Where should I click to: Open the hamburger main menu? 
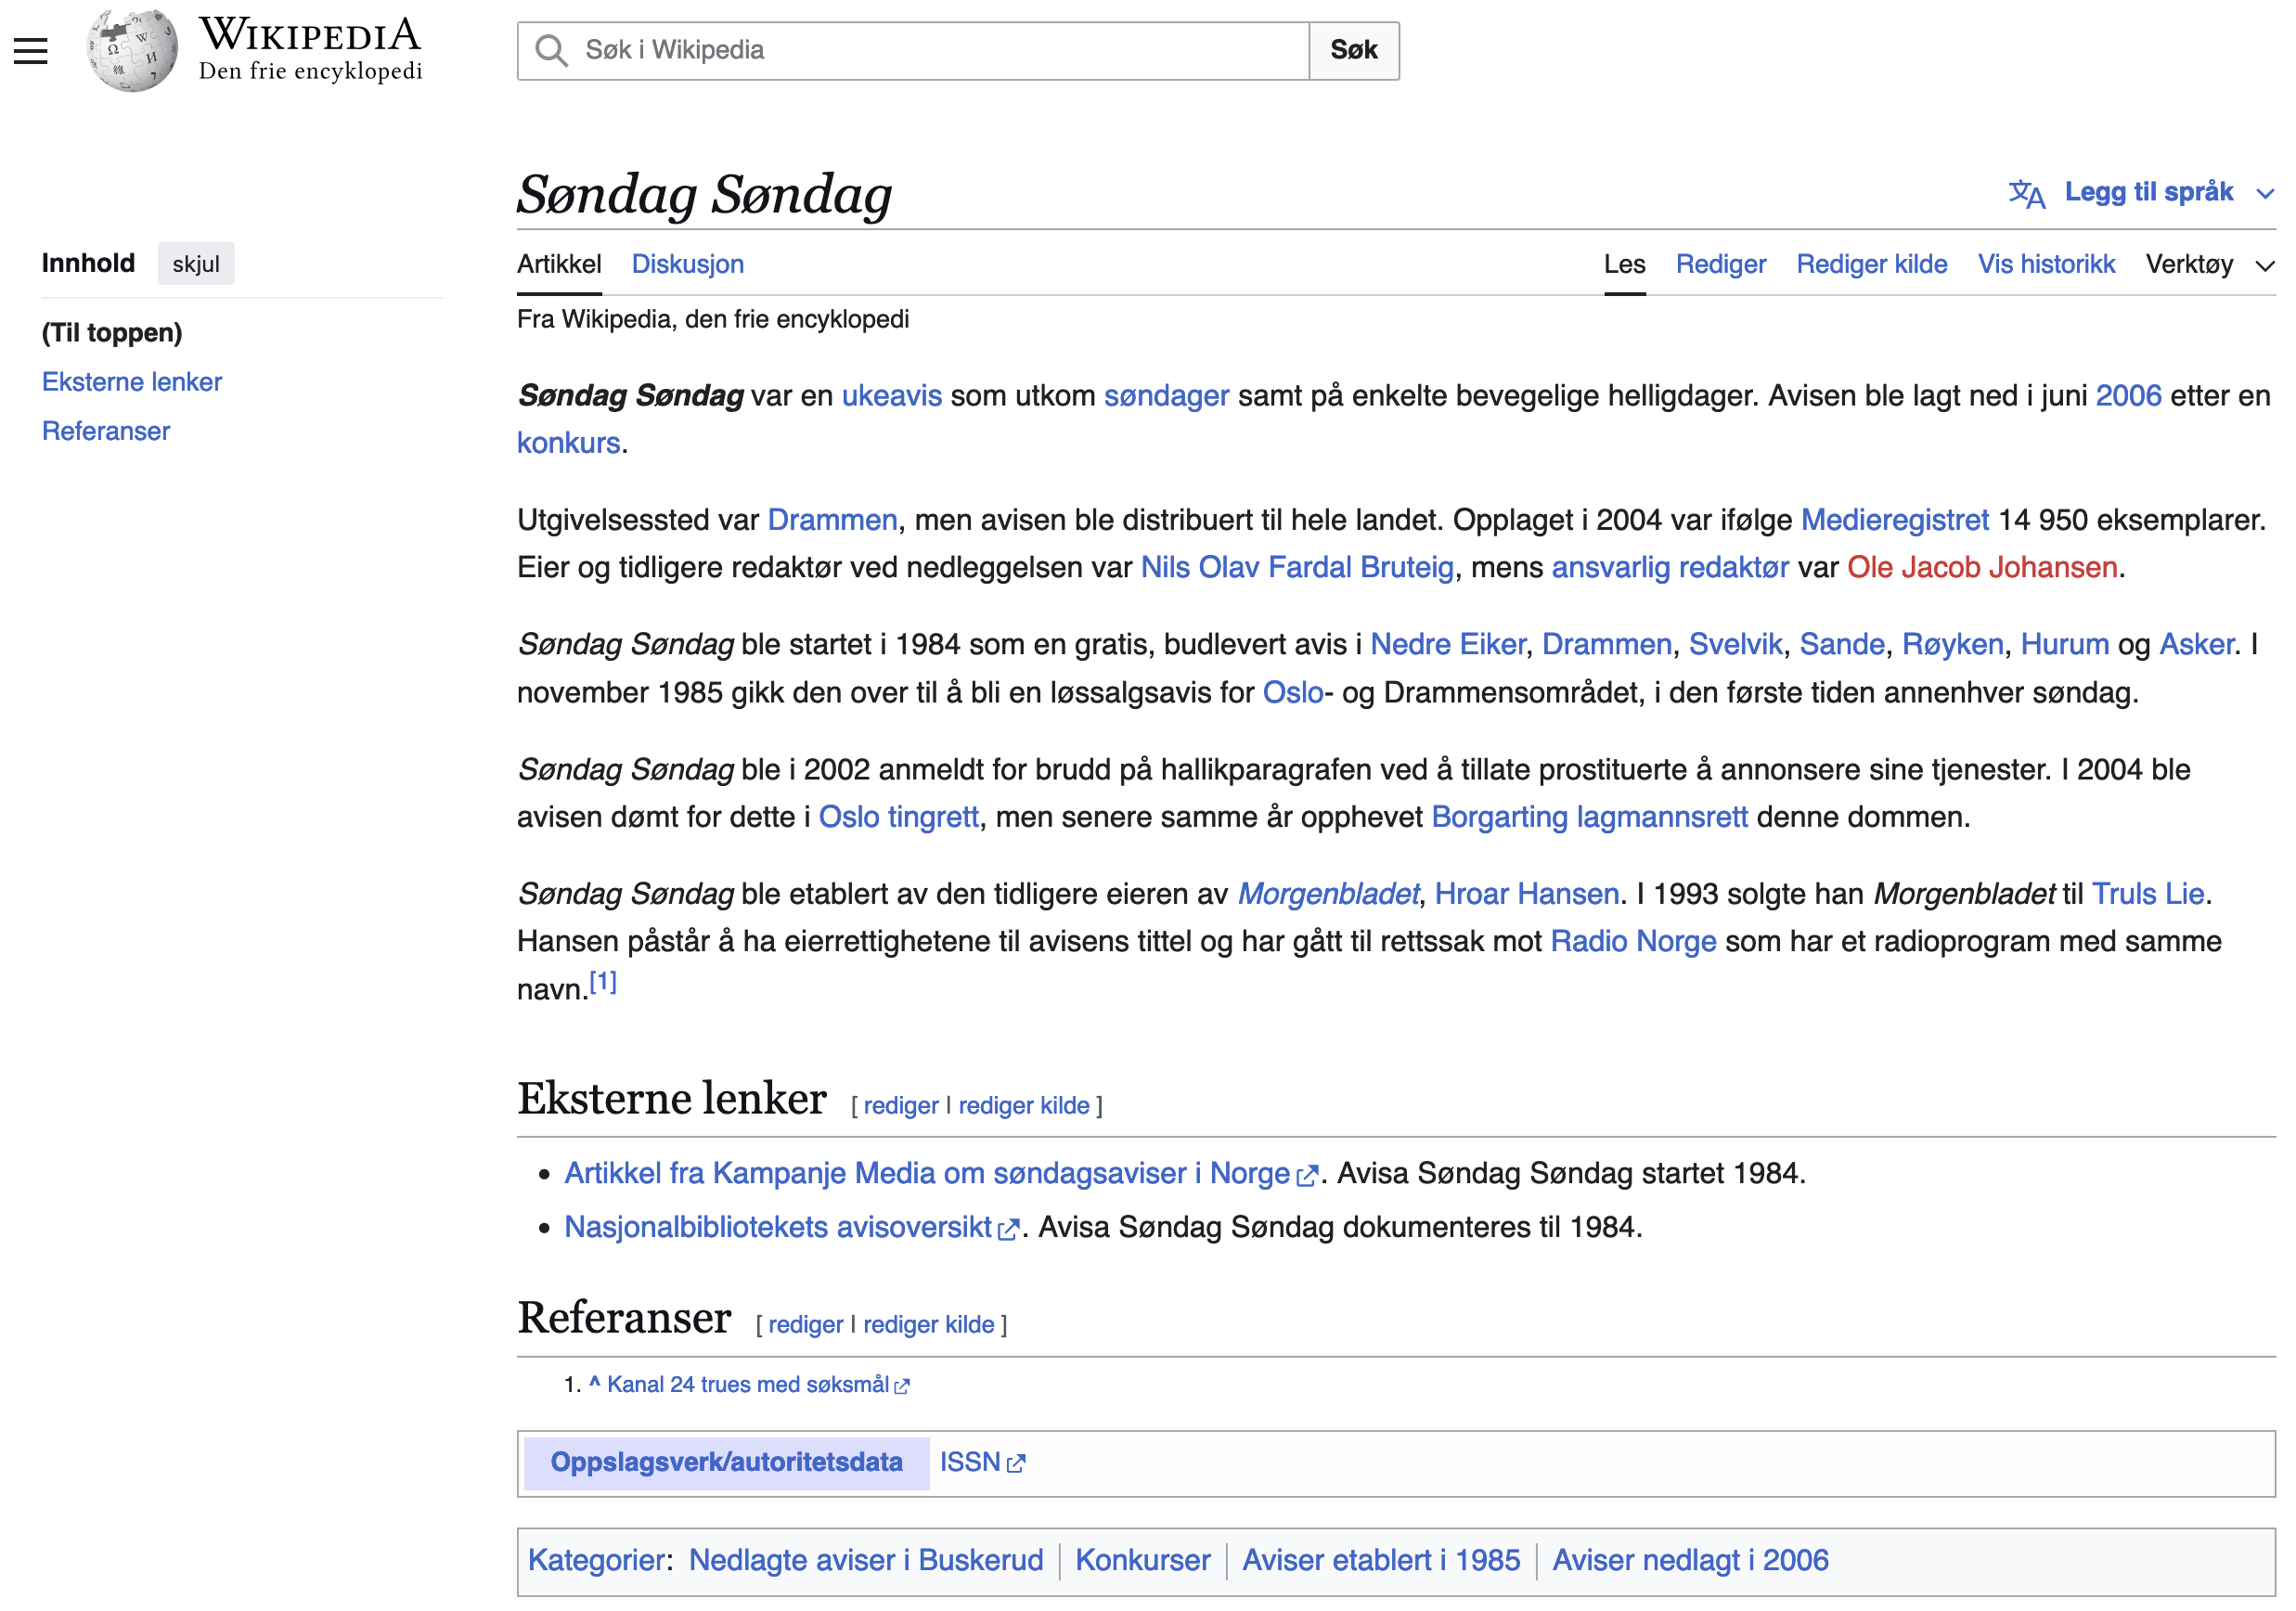[x=31, y=50]
